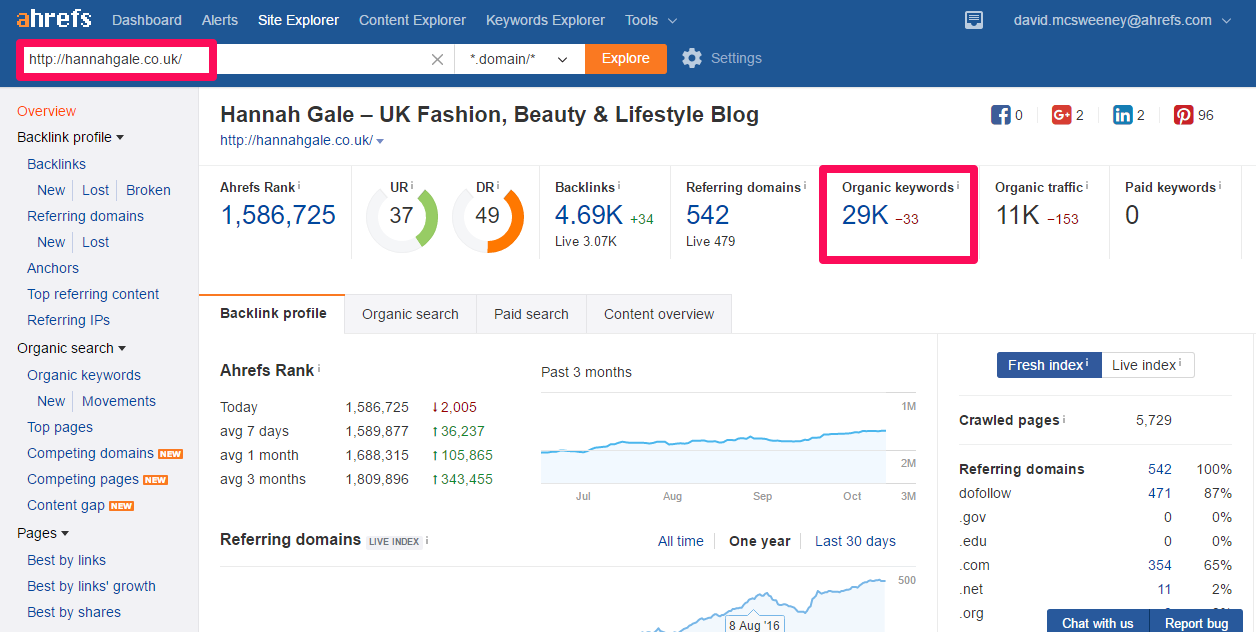Image resolution: width=1256 pixels, height=632 pixels.
Task: Click the Pinterest share count icon
Action: [x=1183, y=115]
